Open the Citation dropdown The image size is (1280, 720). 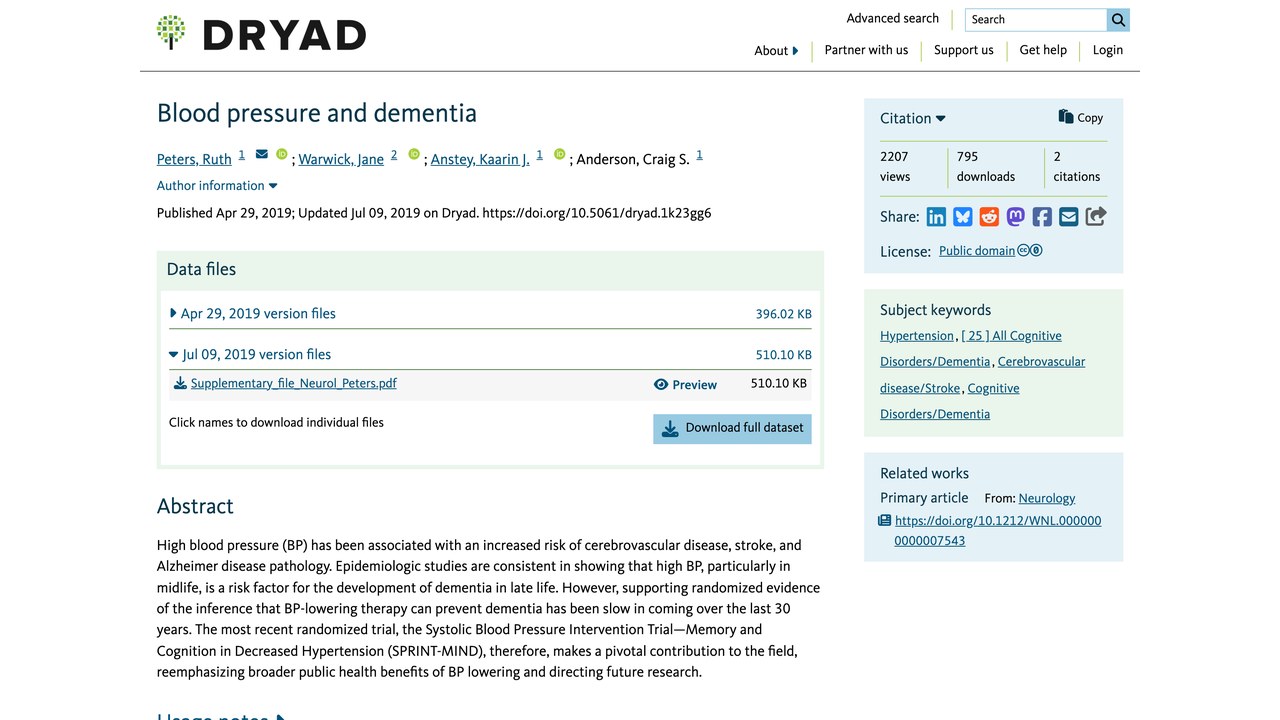coord(913,118)
